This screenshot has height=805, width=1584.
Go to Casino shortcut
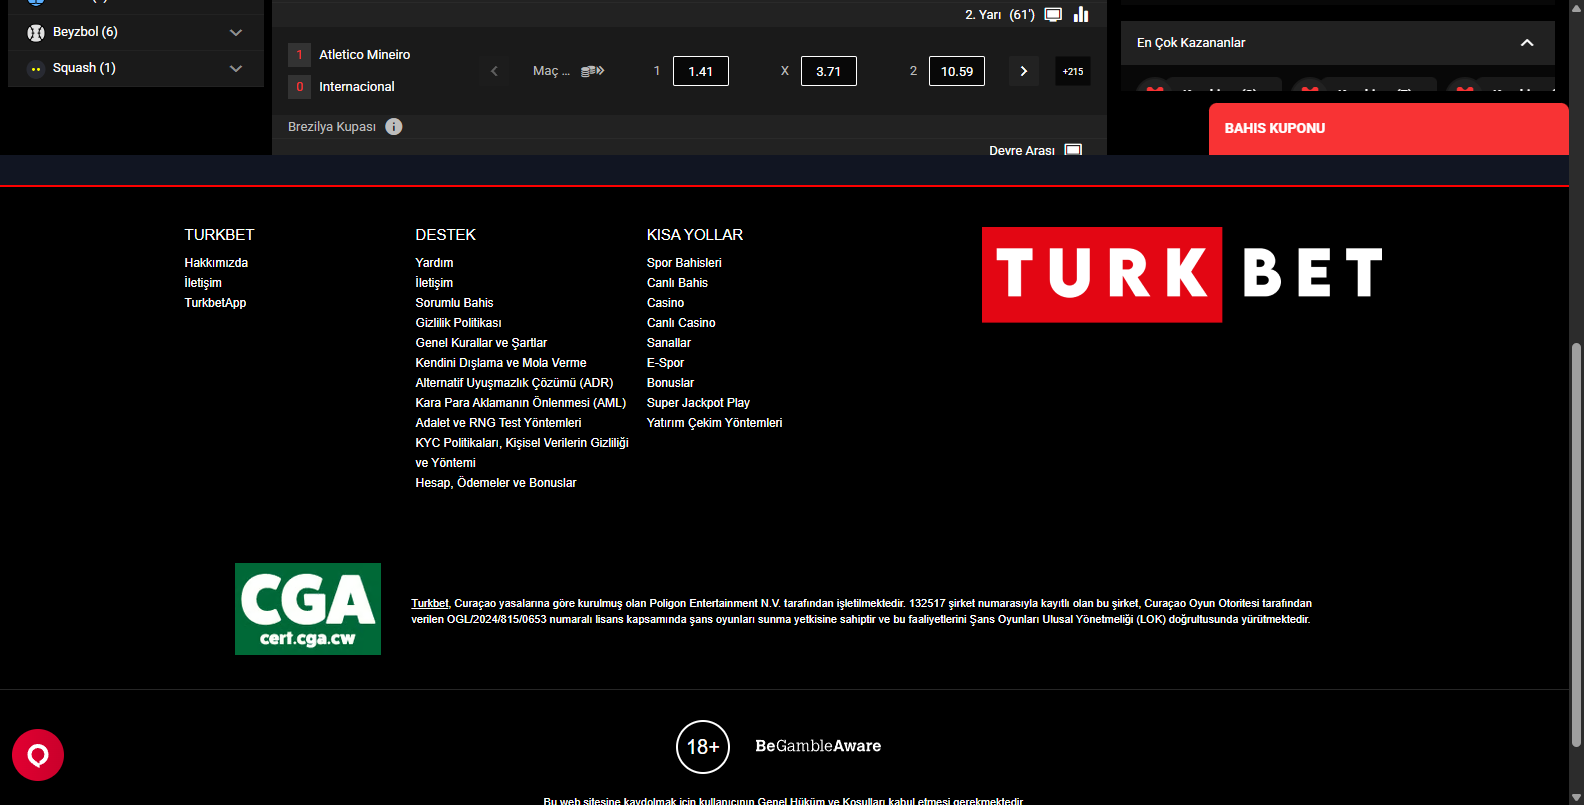click(x=665, y=303)
